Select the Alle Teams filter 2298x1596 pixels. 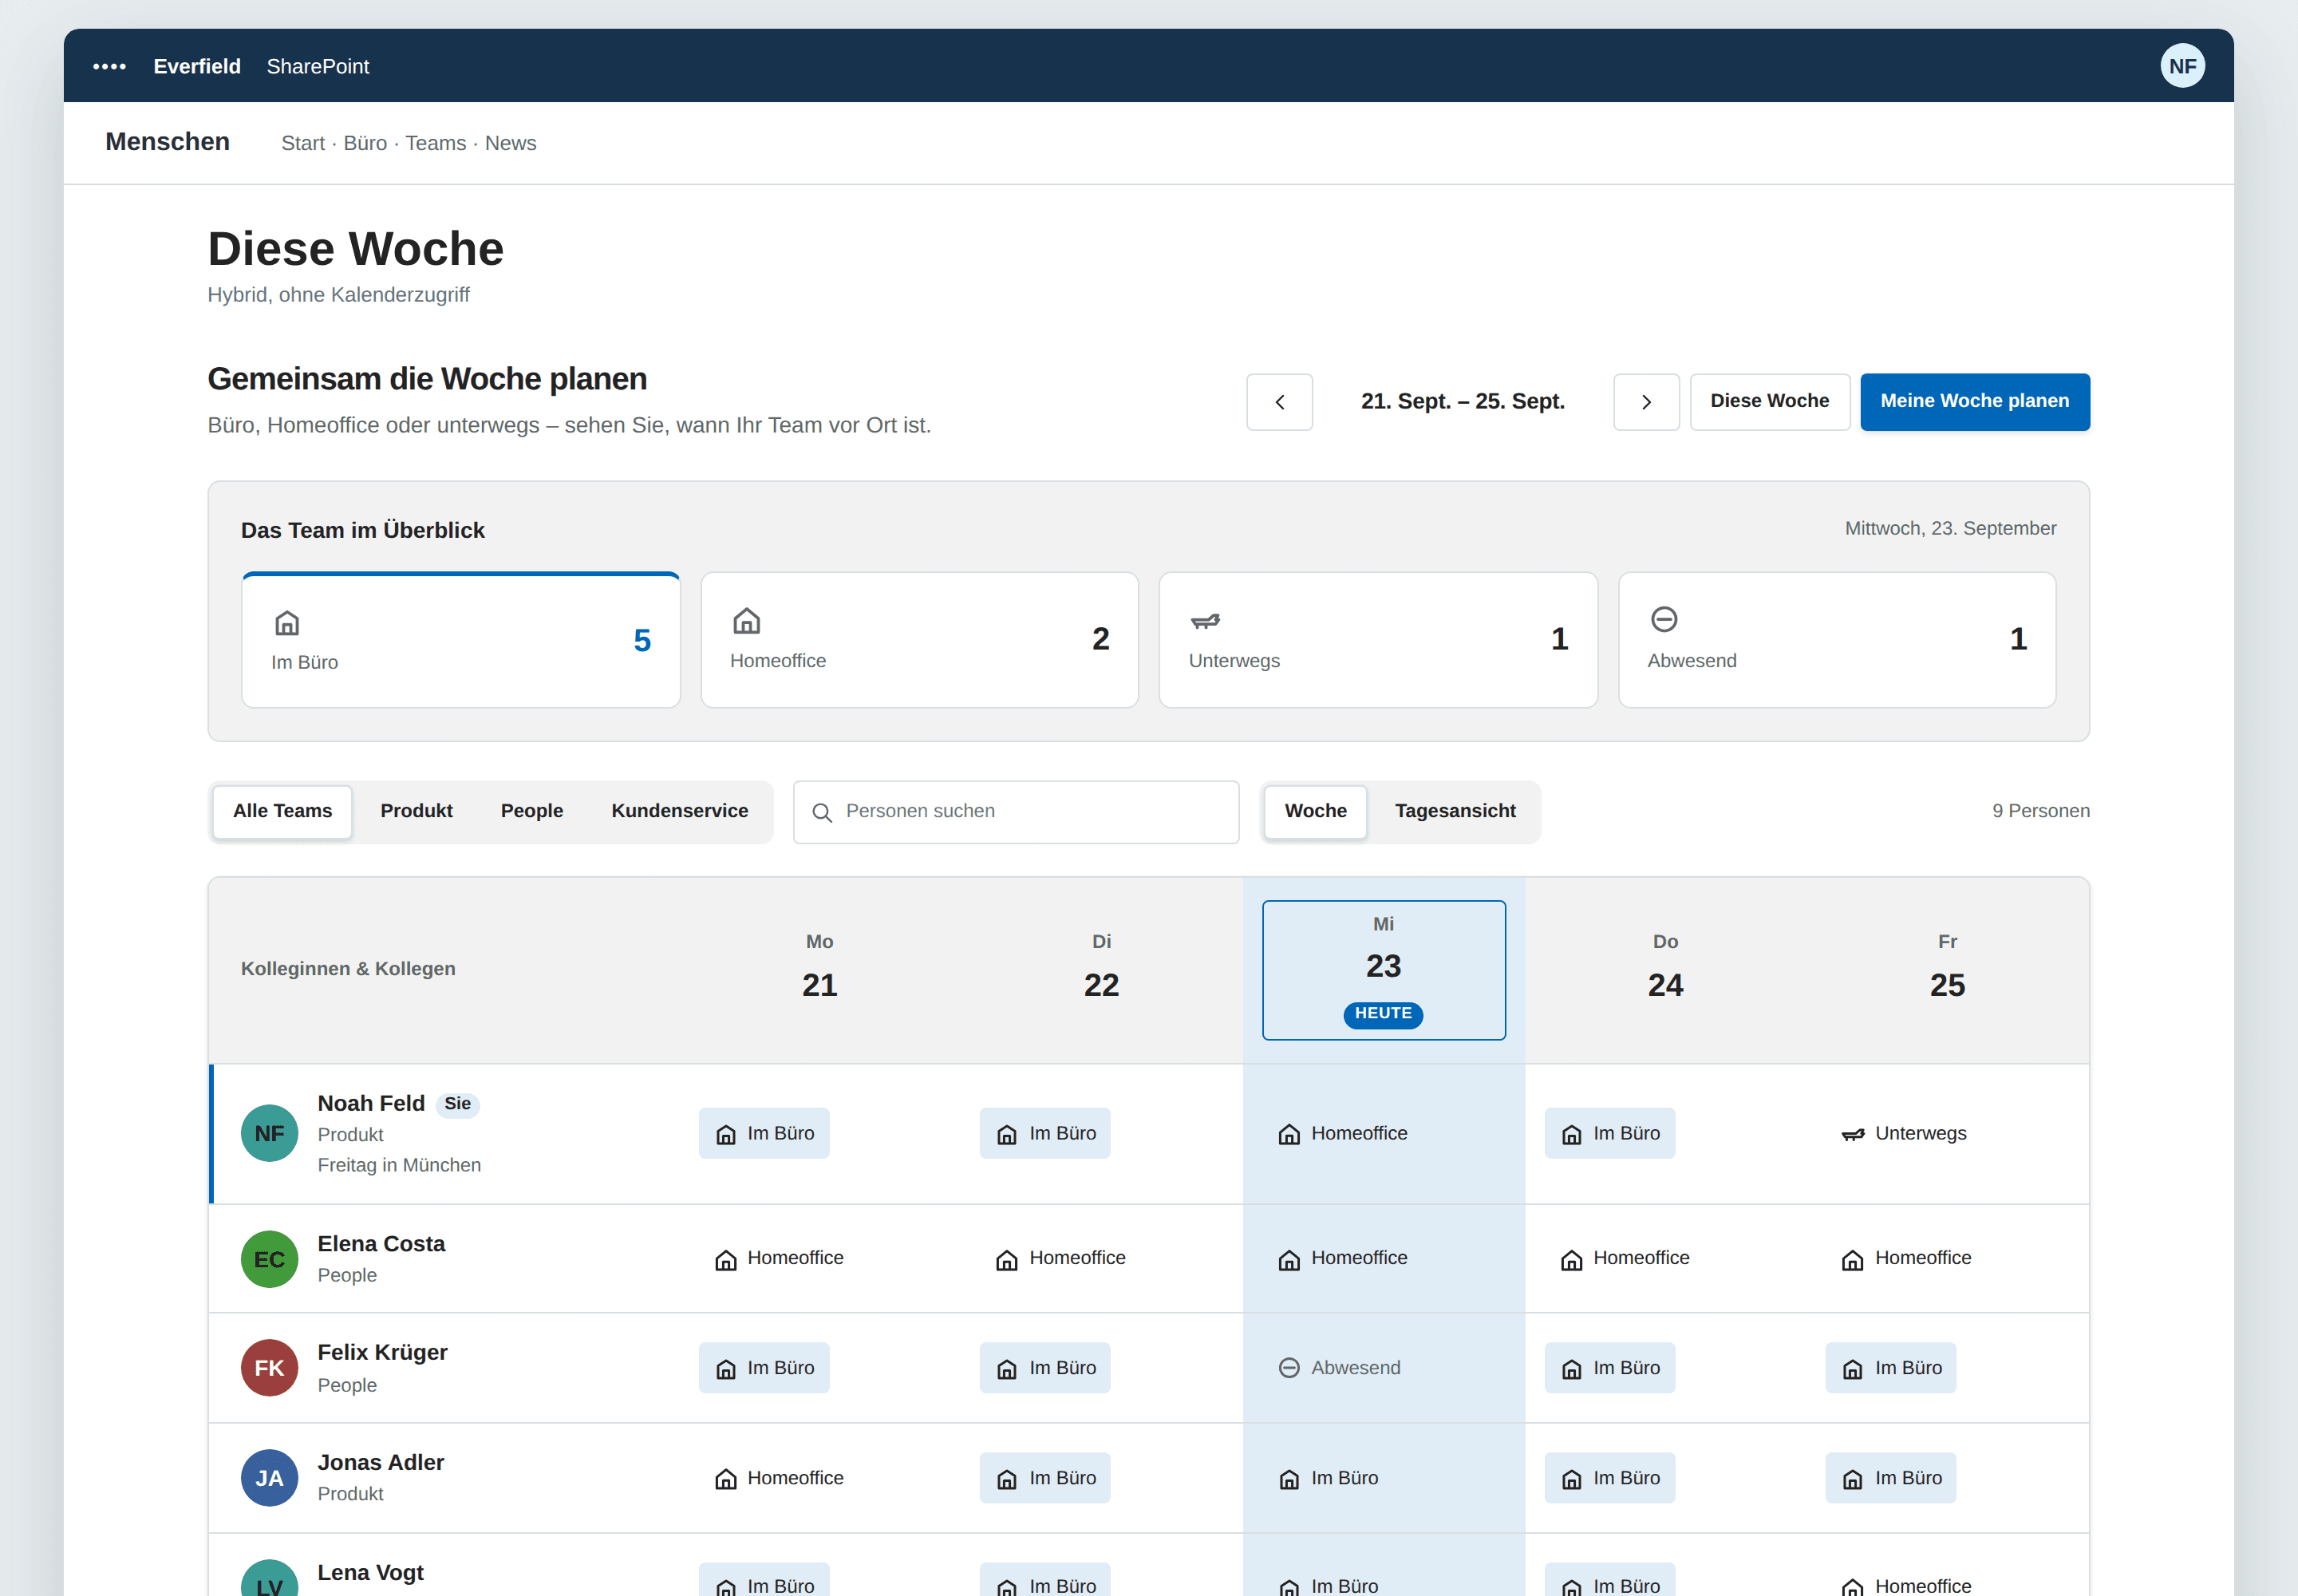click(x=282, y=811)
